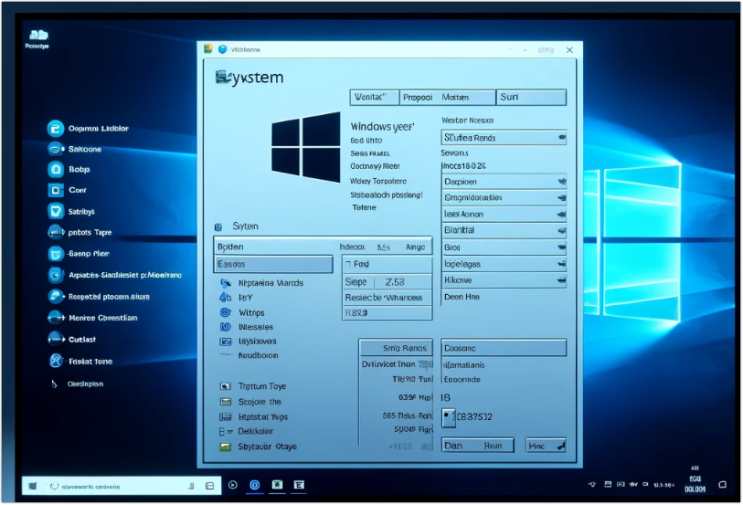Screen dimensions: 743x505
Task: Open the Saenp Plerr desktop icon
Action: click(x=55, y=253)
